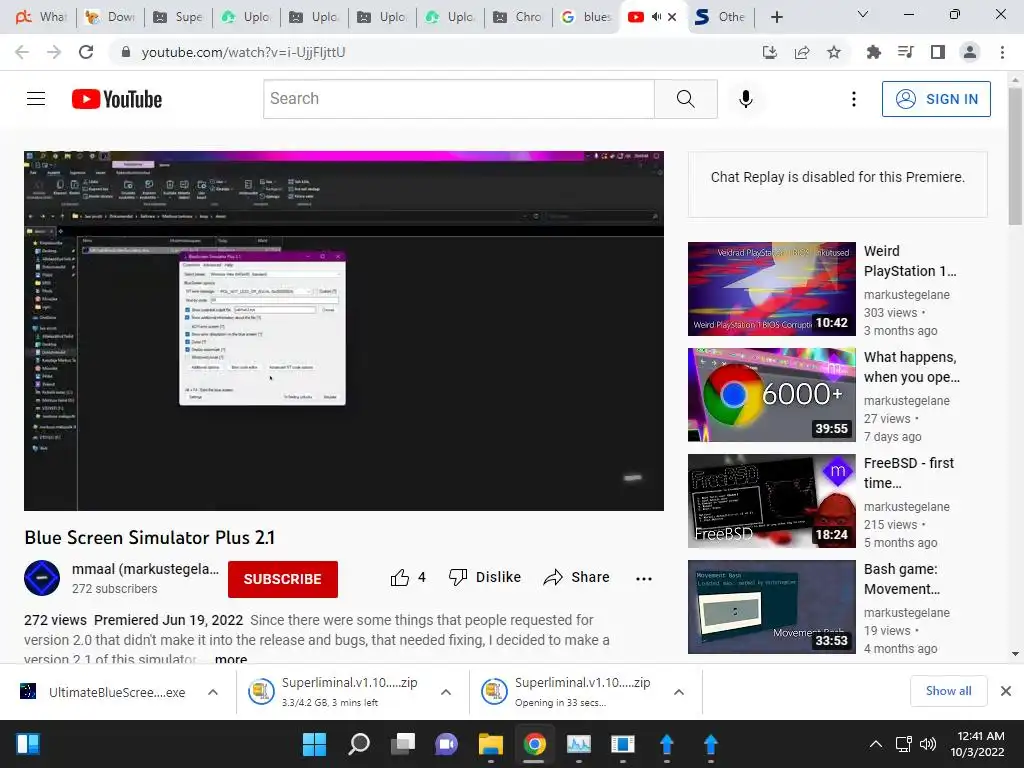
Task: Dislike the video
Action: (x=485, y=577)
